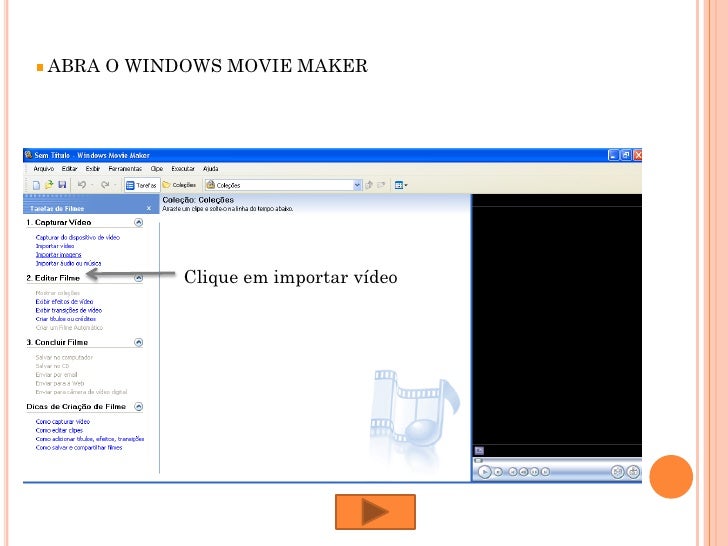Open the Views dropdown button
Screen dimensions: 728x546
(x=401, y=185)
